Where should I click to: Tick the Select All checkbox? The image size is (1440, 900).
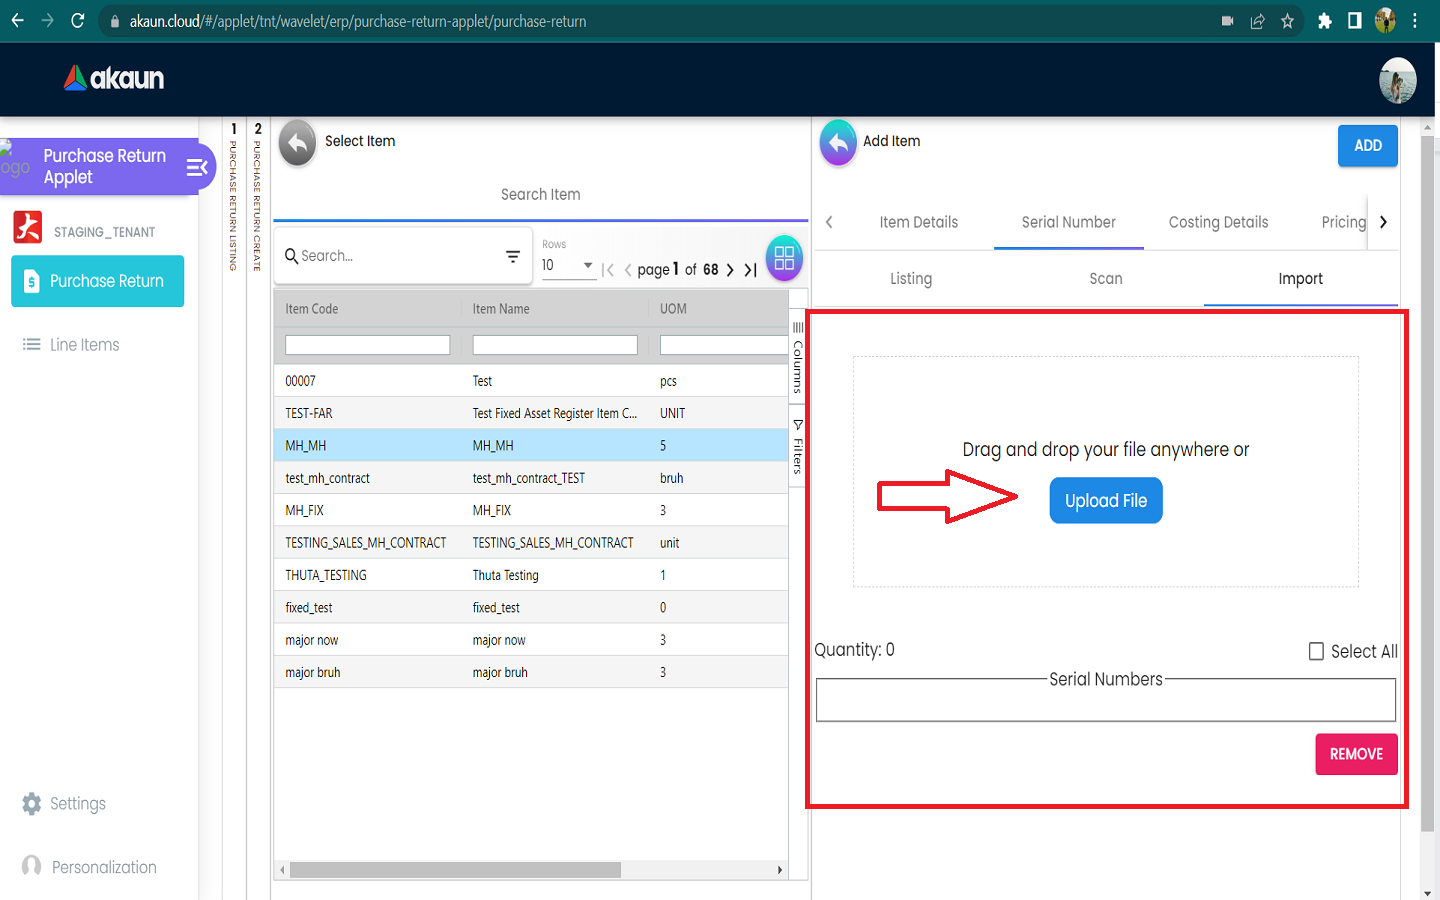[x=1316, y=651]
